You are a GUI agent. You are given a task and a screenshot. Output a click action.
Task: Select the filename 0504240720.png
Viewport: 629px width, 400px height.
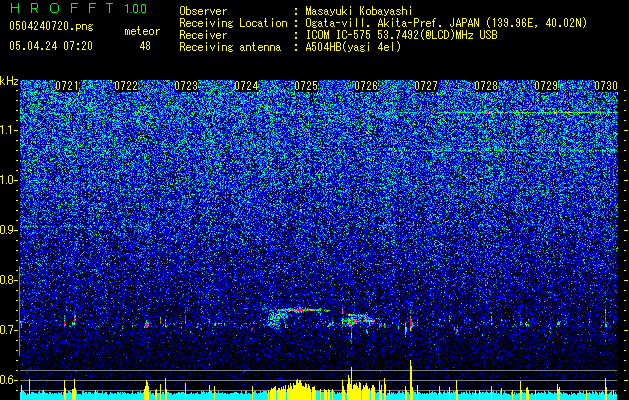coord(51,26)
